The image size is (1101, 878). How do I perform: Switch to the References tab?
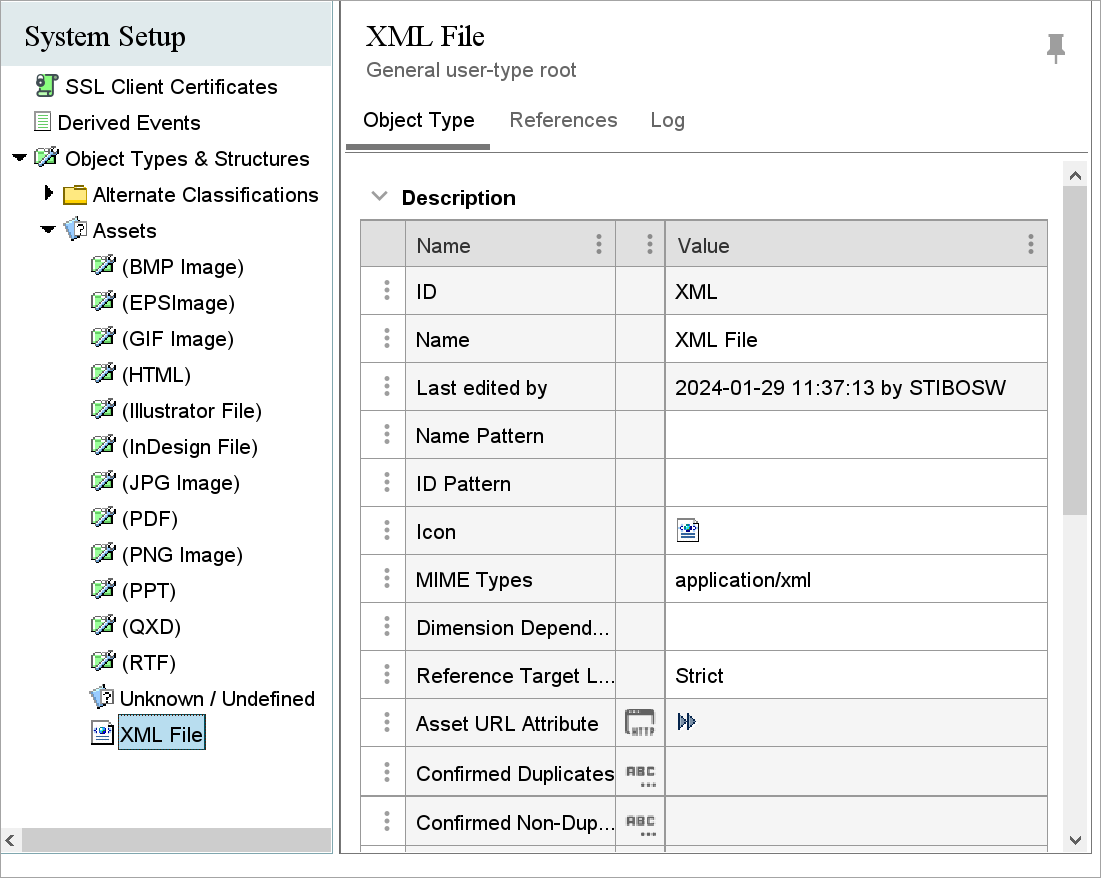pos(563,120)
